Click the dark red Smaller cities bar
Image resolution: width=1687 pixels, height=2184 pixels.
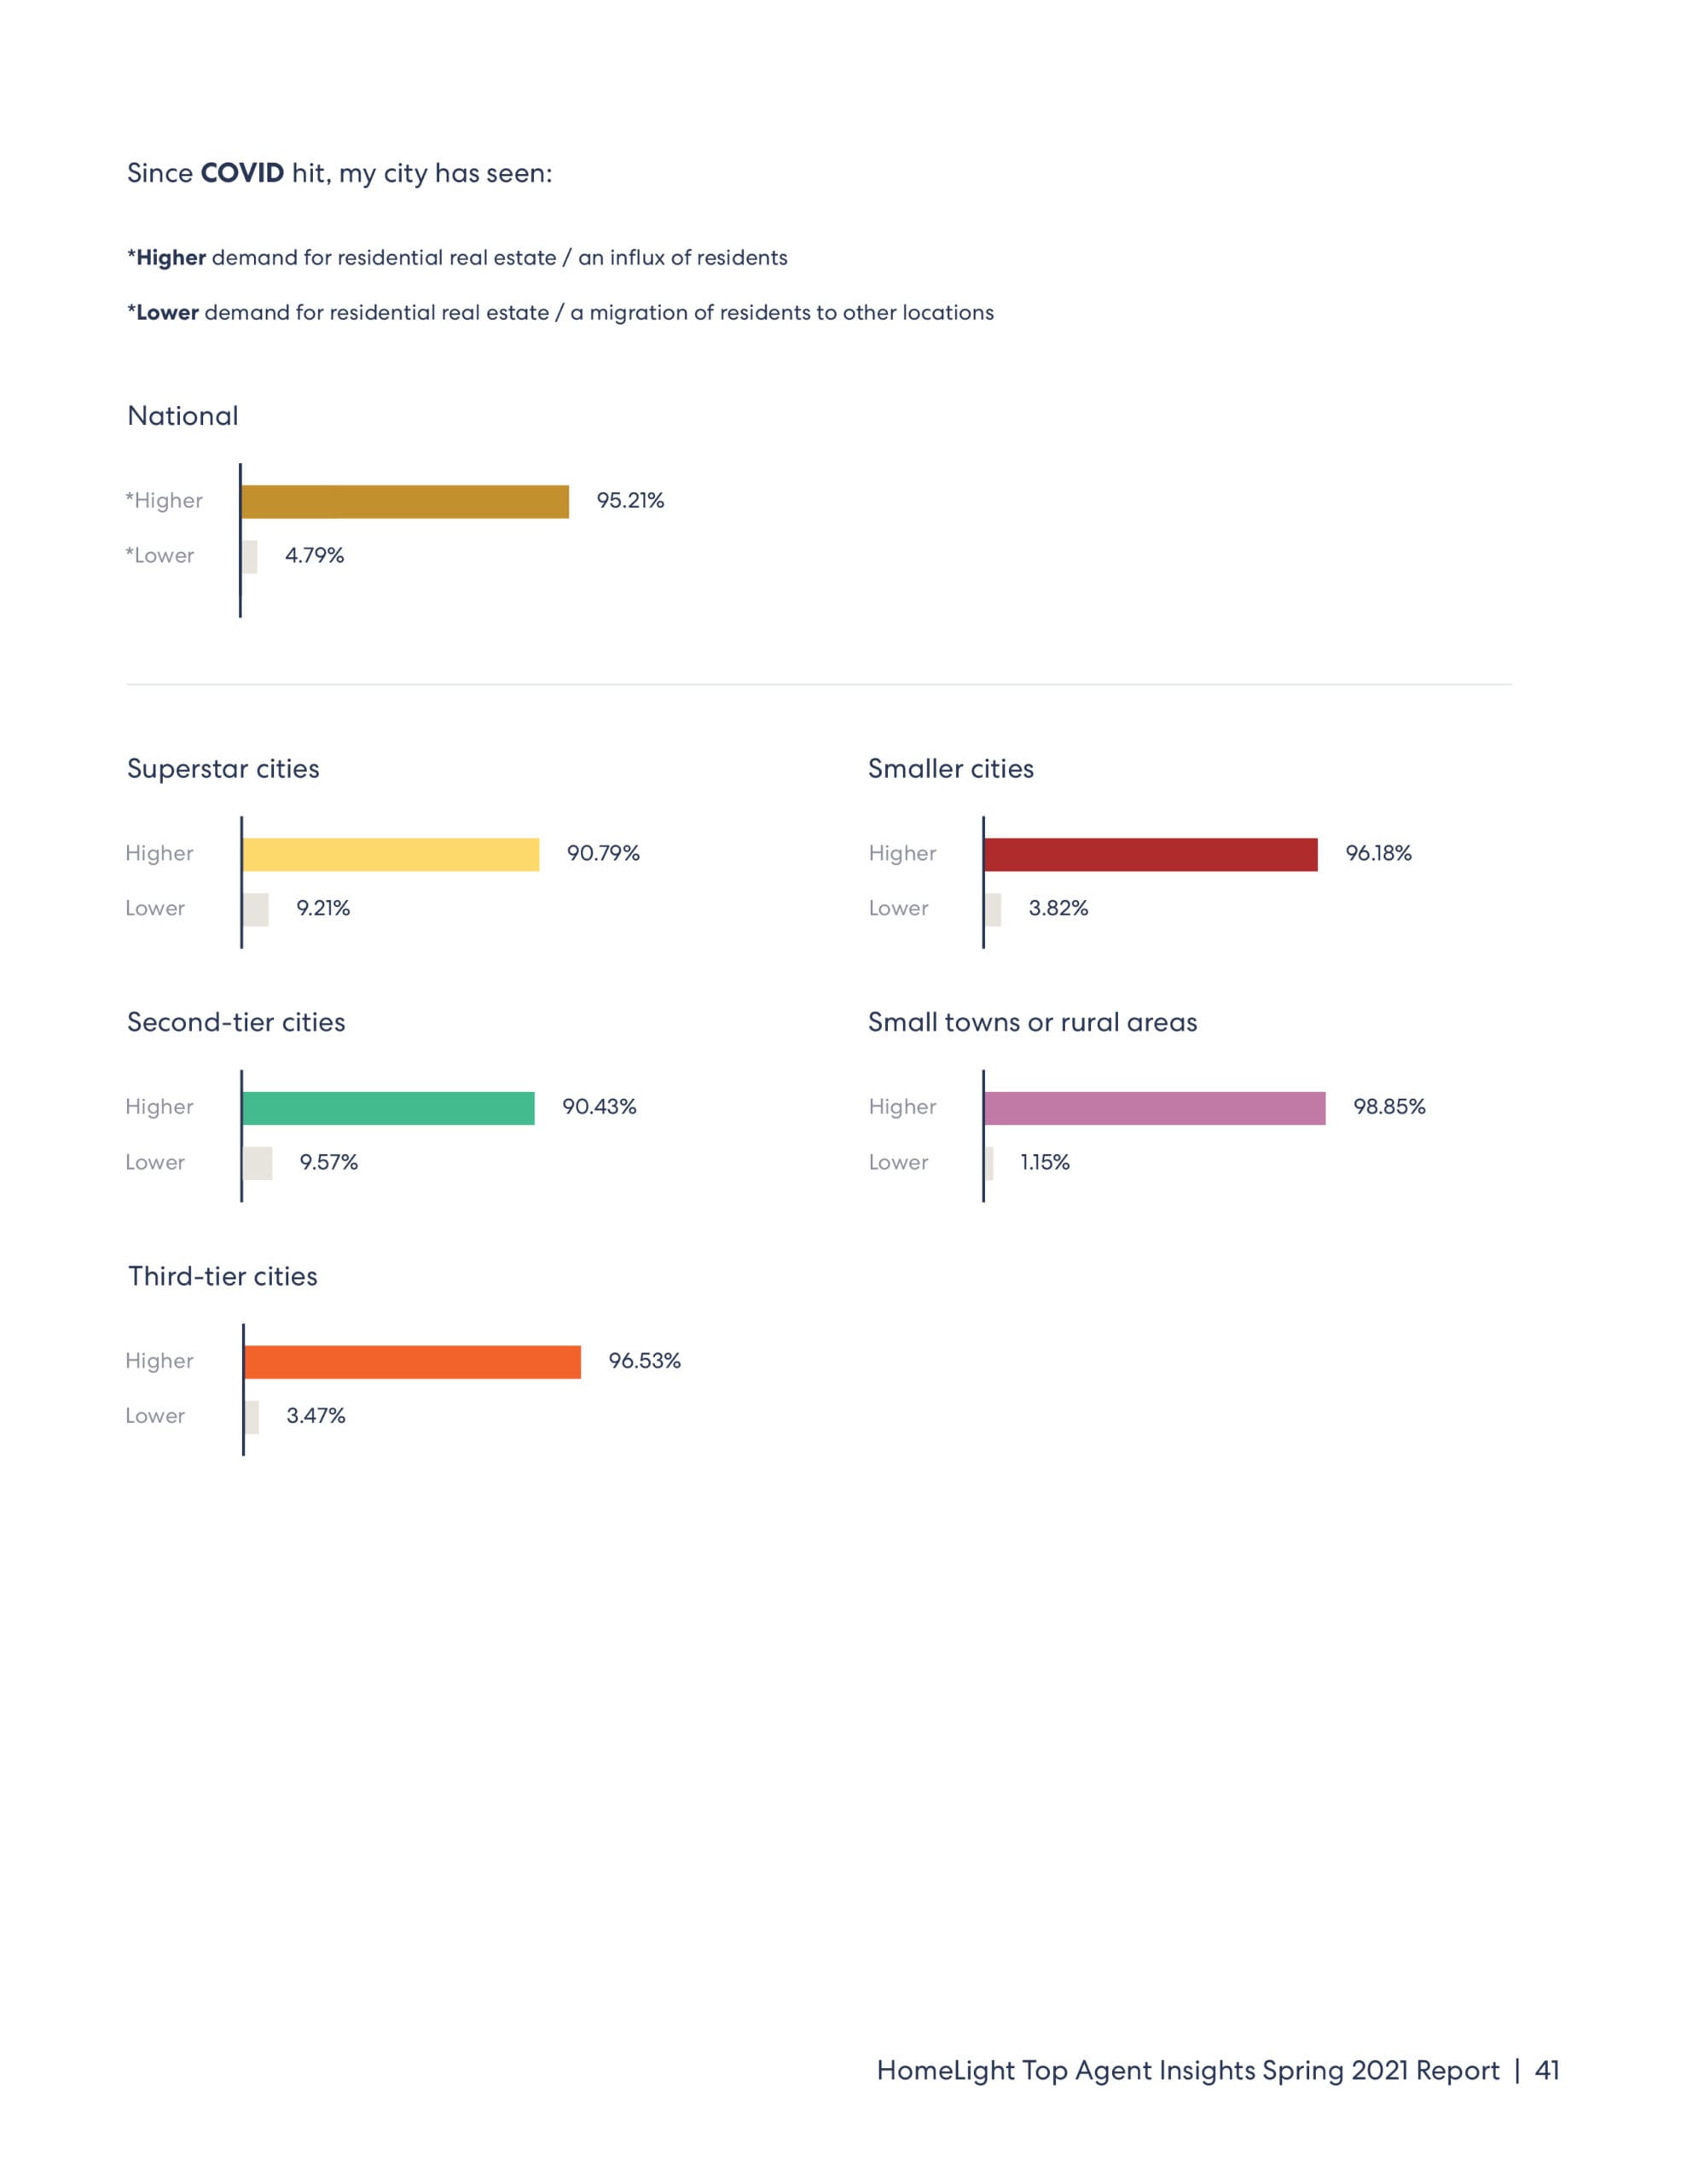click(1150, 855)
